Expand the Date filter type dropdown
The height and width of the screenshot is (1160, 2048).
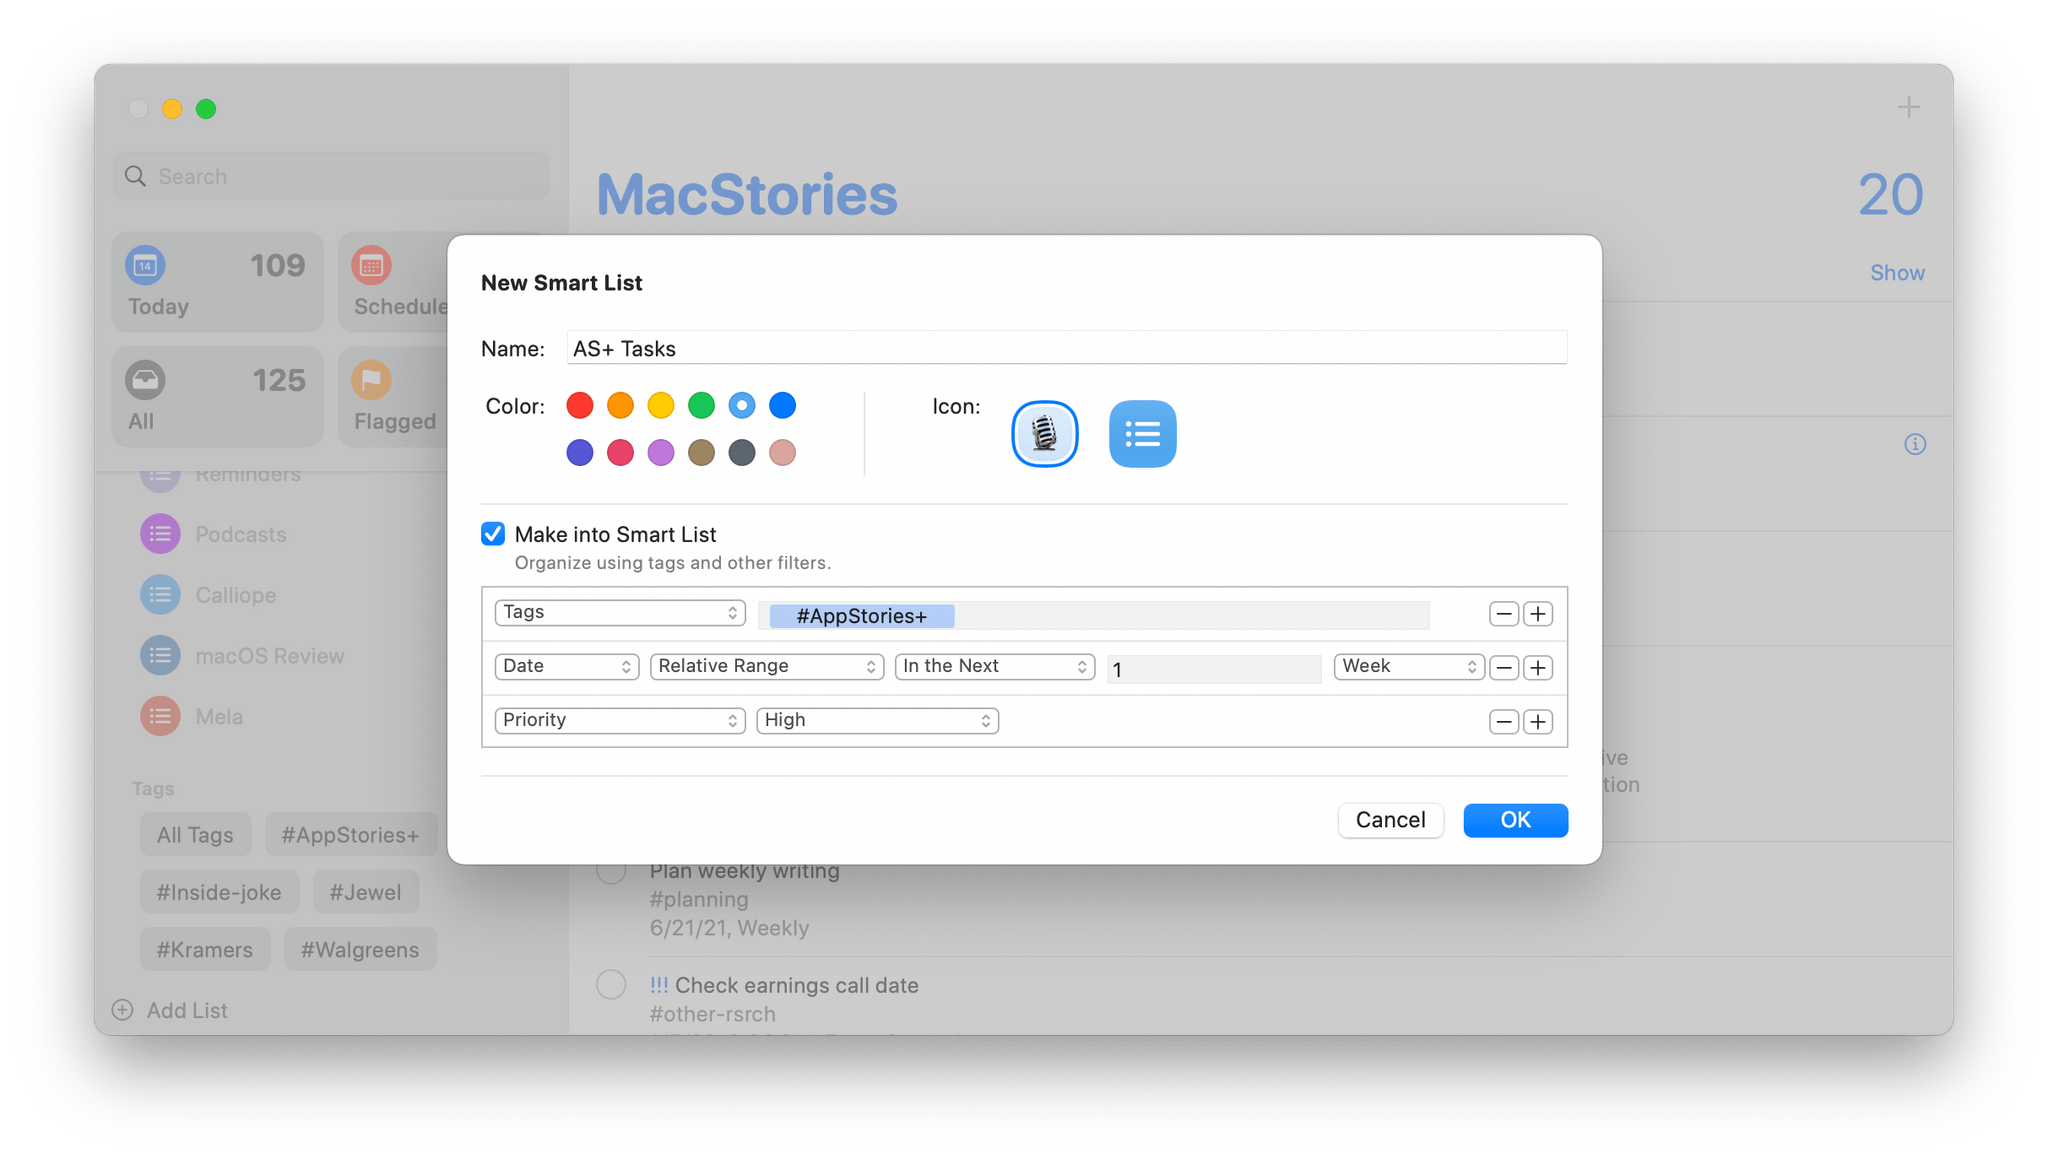pyautogui.click(x=565, y=666)
